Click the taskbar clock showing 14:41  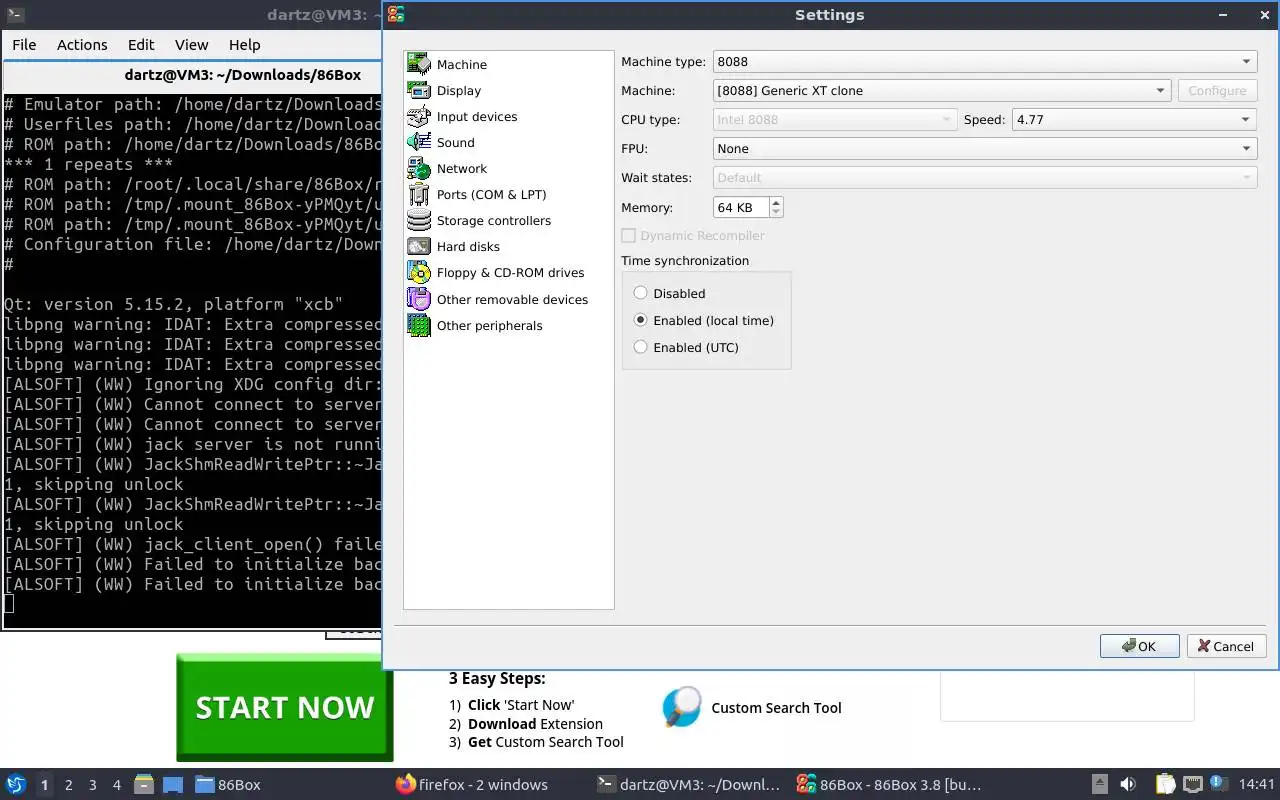click(x=1256, y=784)
